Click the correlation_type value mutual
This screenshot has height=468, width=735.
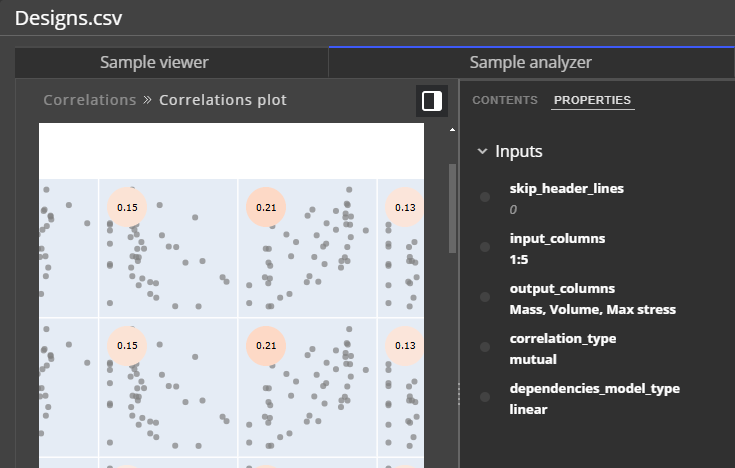coord(533,359)
